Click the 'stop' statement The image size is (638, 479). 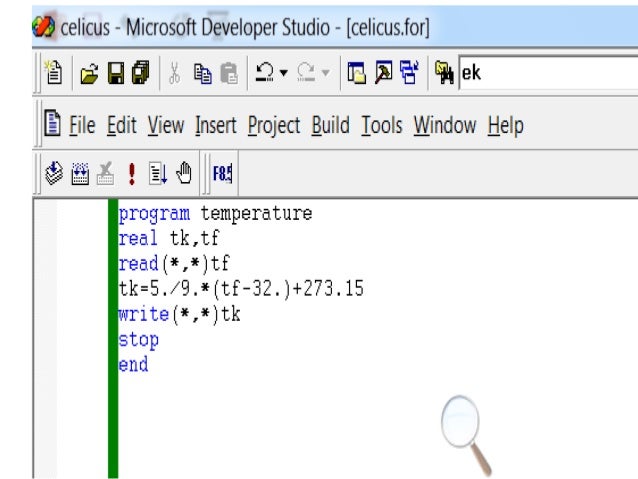point(138,340)
